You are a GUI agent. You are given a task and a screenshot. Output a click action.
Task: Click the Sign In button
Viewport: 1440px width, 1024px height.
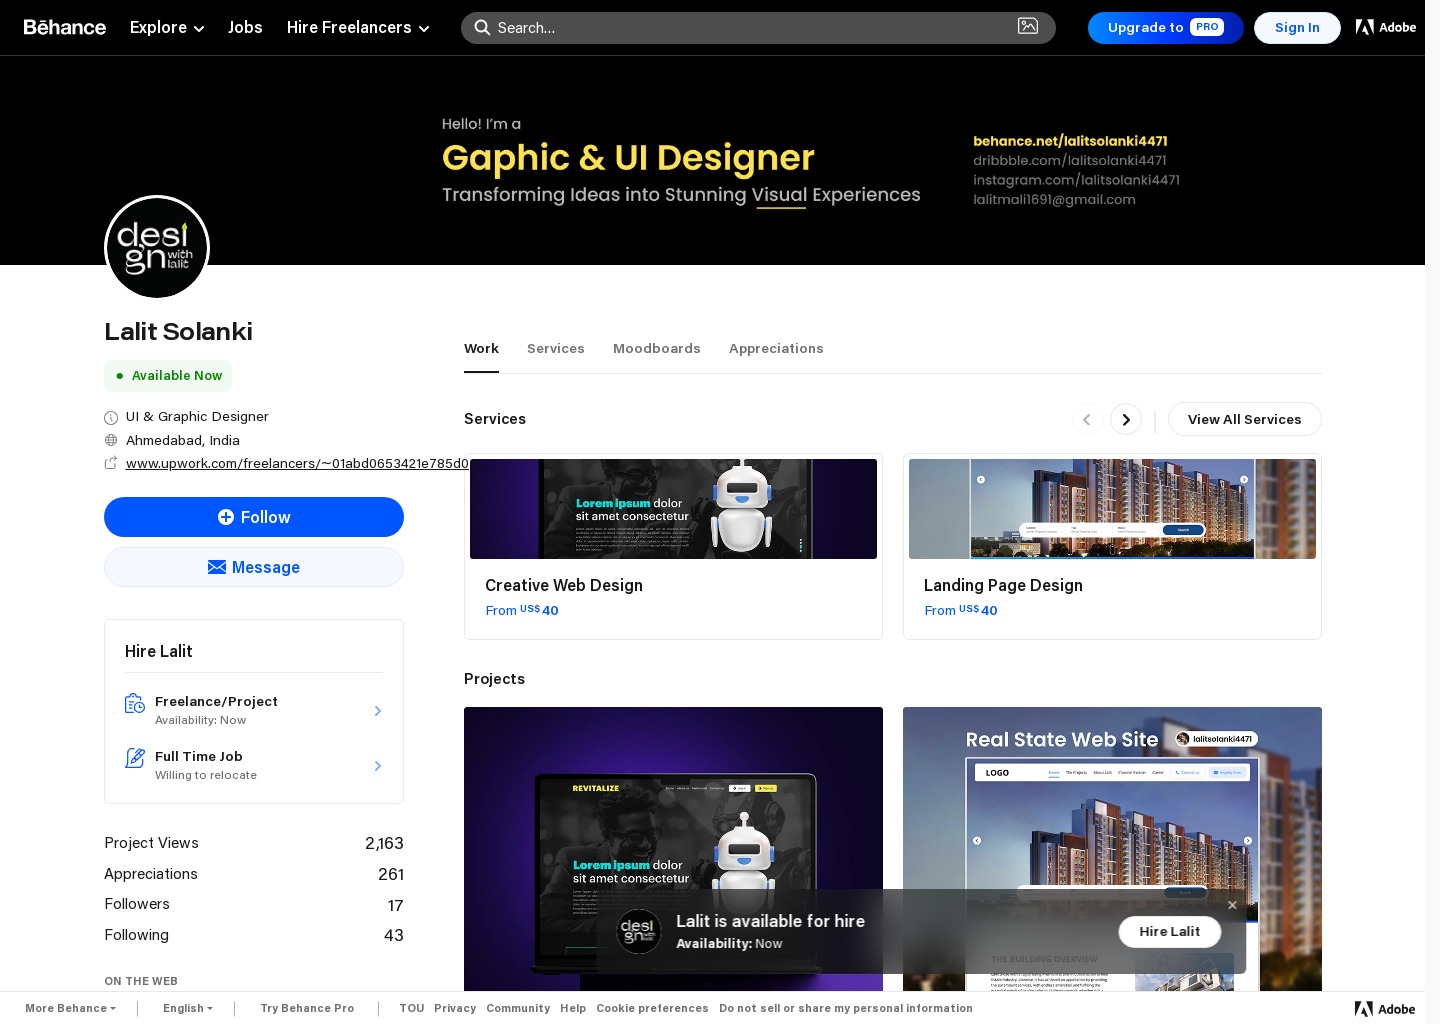(1297, 27)
